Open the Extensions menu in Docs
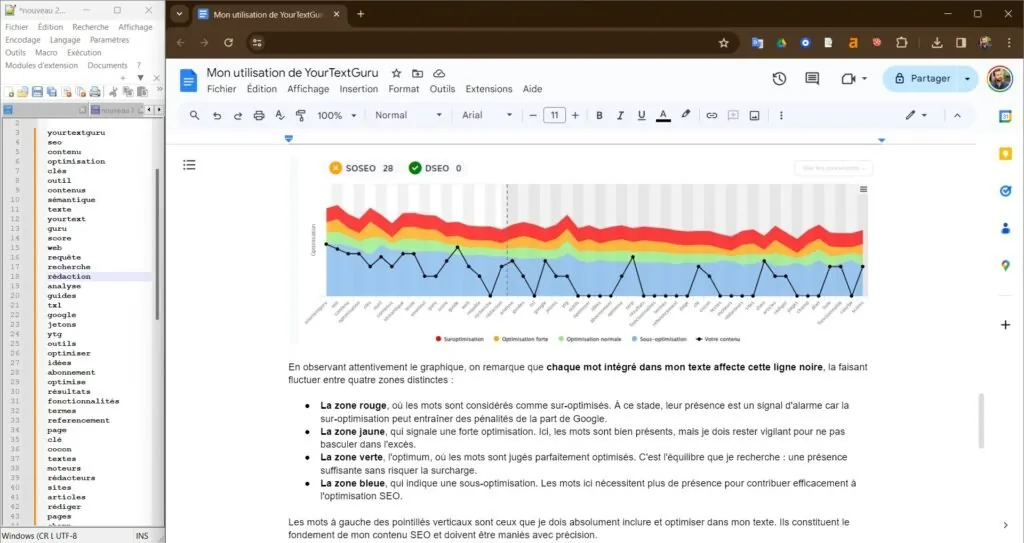The height and width of the screenshot is (543, 1024). pos(488,89)
